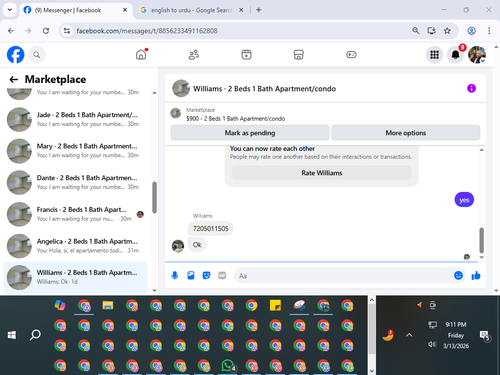This screenshot has height=375, width=500.
Task: Click the conversation list scrollbar thumb
Action: point(154,197)
